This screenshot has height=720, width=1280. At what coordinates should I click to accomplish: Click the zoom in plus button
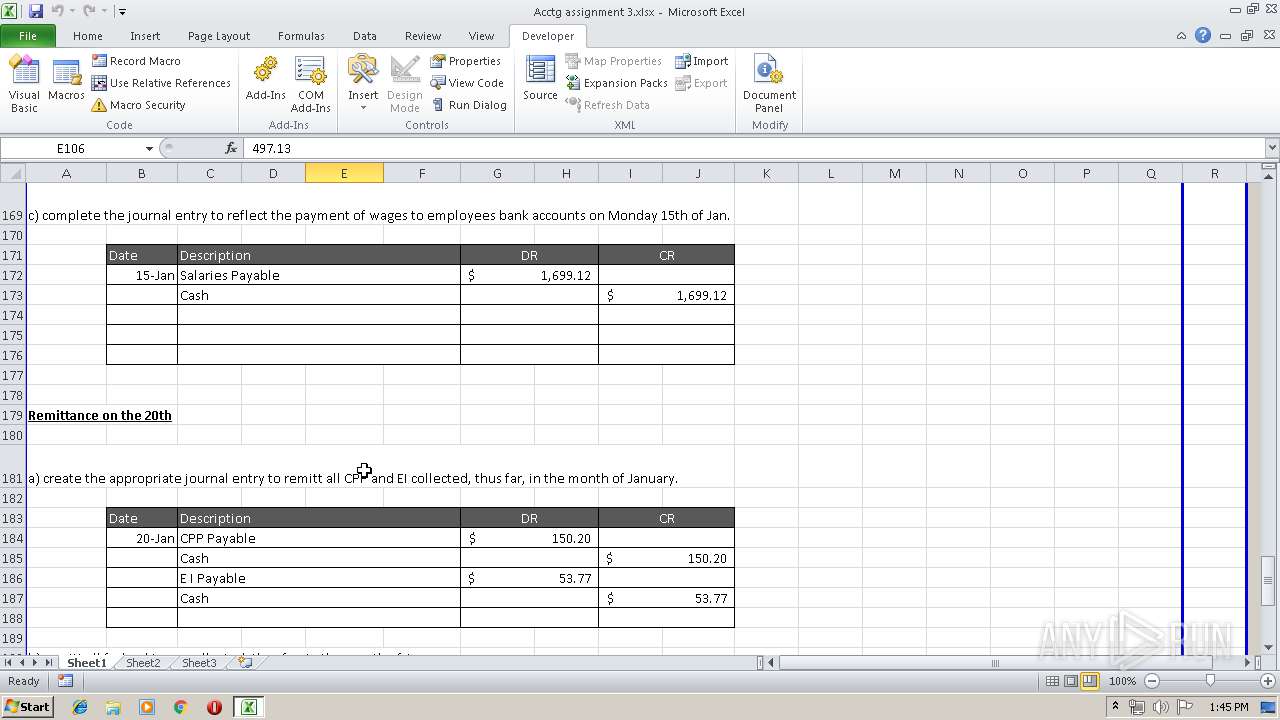click(x=1269, y=681)
